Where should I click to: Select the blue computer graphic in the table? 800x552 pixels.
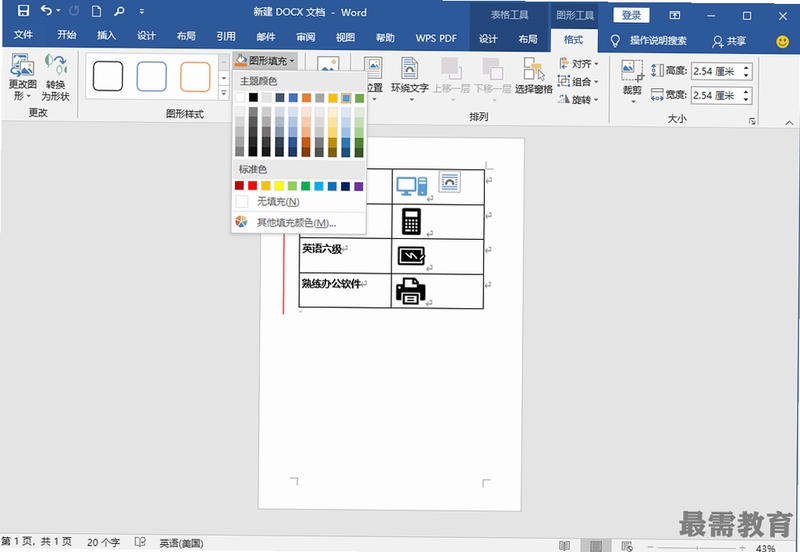point(411,186)
